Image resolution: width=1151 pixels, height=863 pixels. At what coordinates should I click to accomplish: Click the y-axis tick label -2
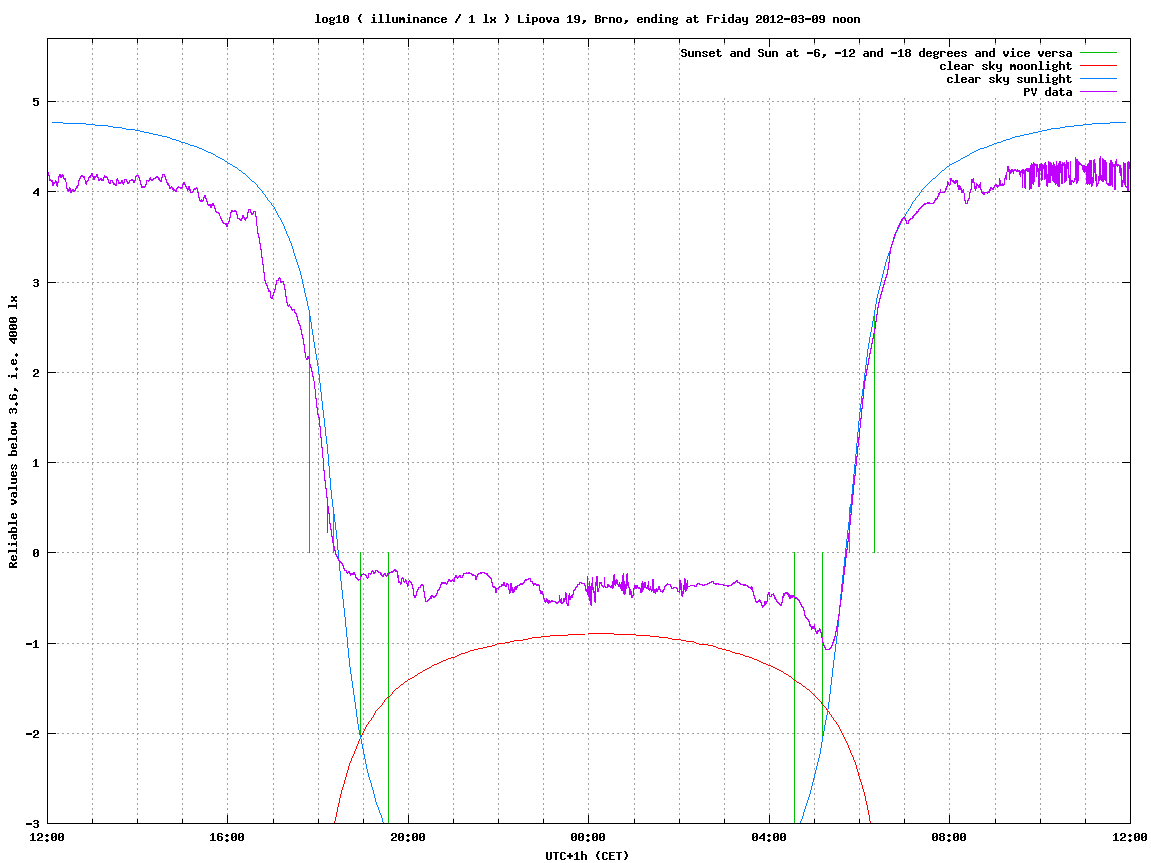point(32,734)
